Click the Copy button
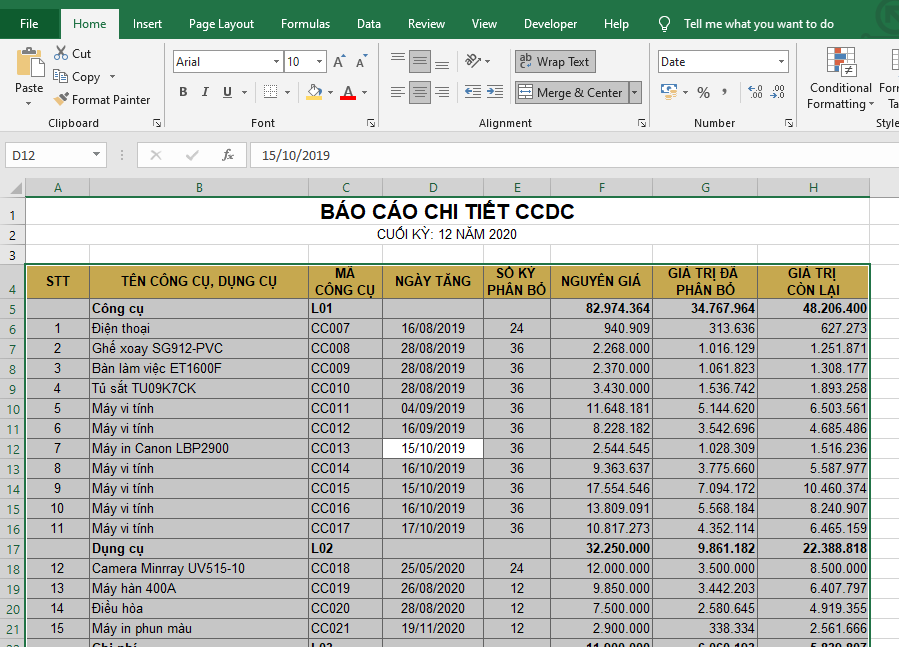899x647 pixels. pyautogui.click(x=78, y=77)
